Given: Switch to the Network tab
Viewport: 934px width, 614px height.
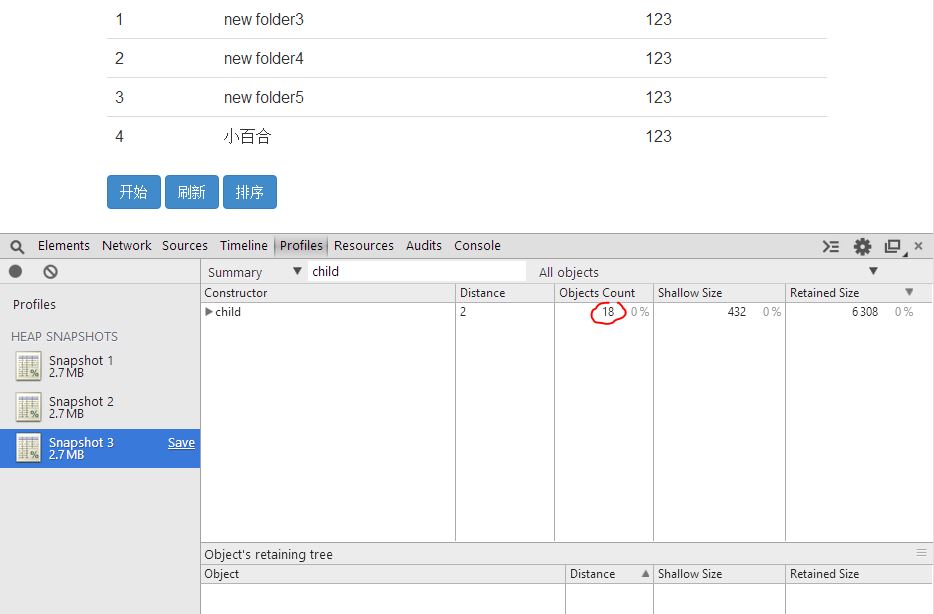Looking at the screenshot, I should point(127,246).
